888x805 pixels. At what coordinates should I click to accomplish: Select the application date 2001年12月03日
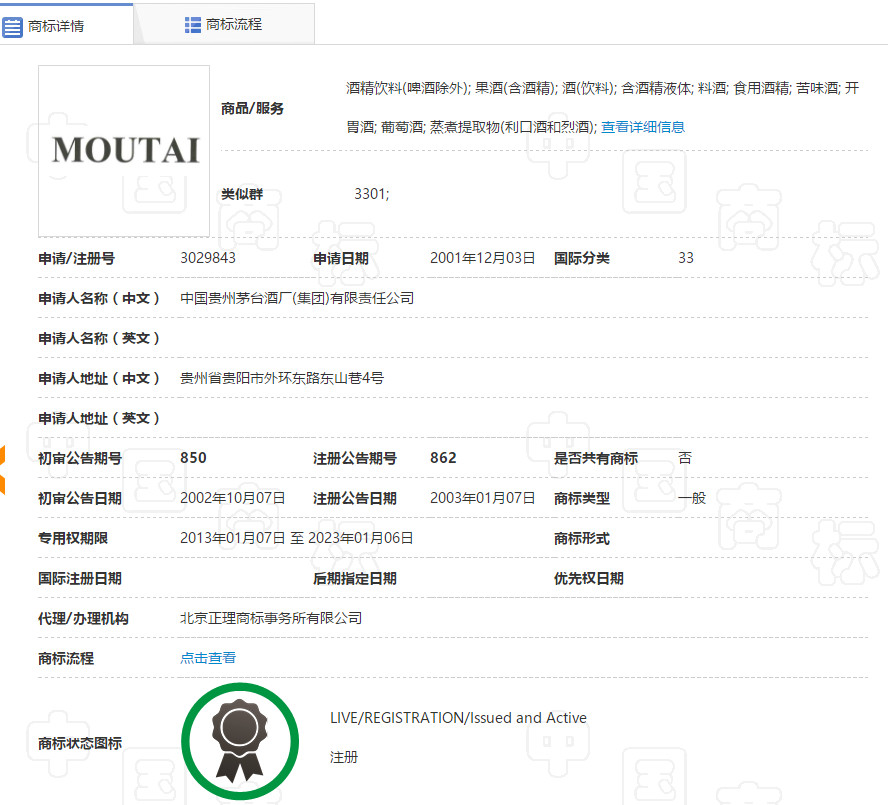tap(483, 258)
